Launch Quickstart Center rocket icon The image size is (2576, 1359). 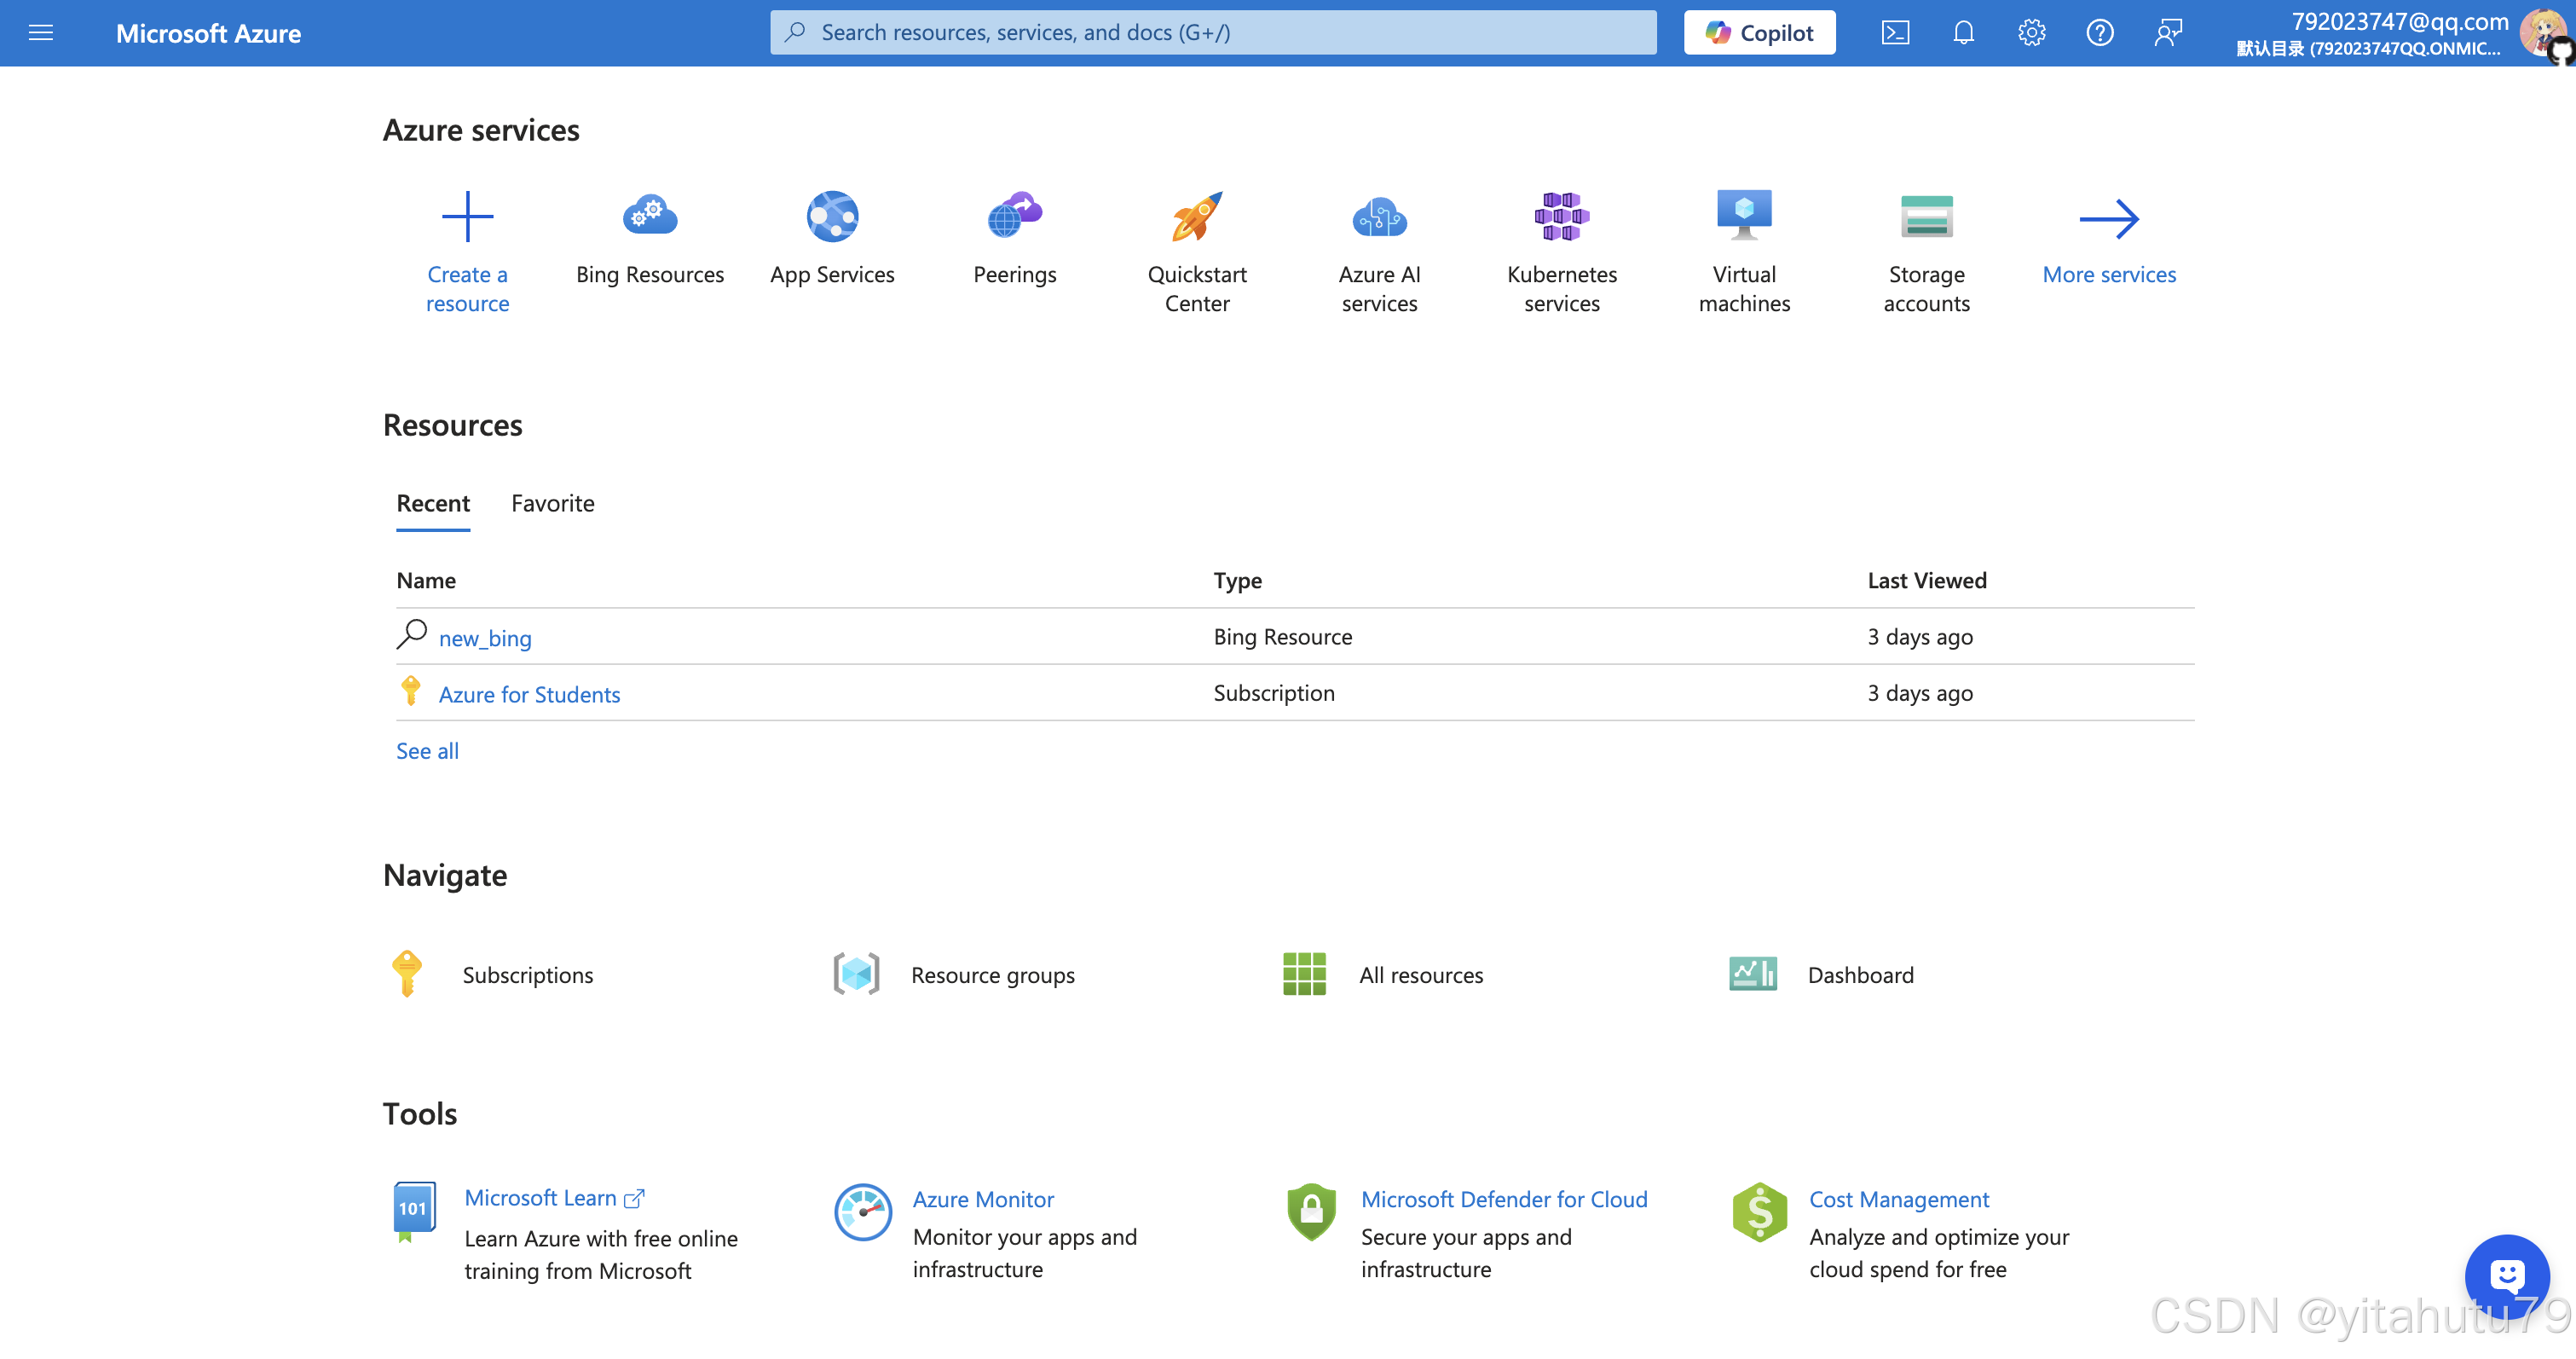(x=1196, y=216)
